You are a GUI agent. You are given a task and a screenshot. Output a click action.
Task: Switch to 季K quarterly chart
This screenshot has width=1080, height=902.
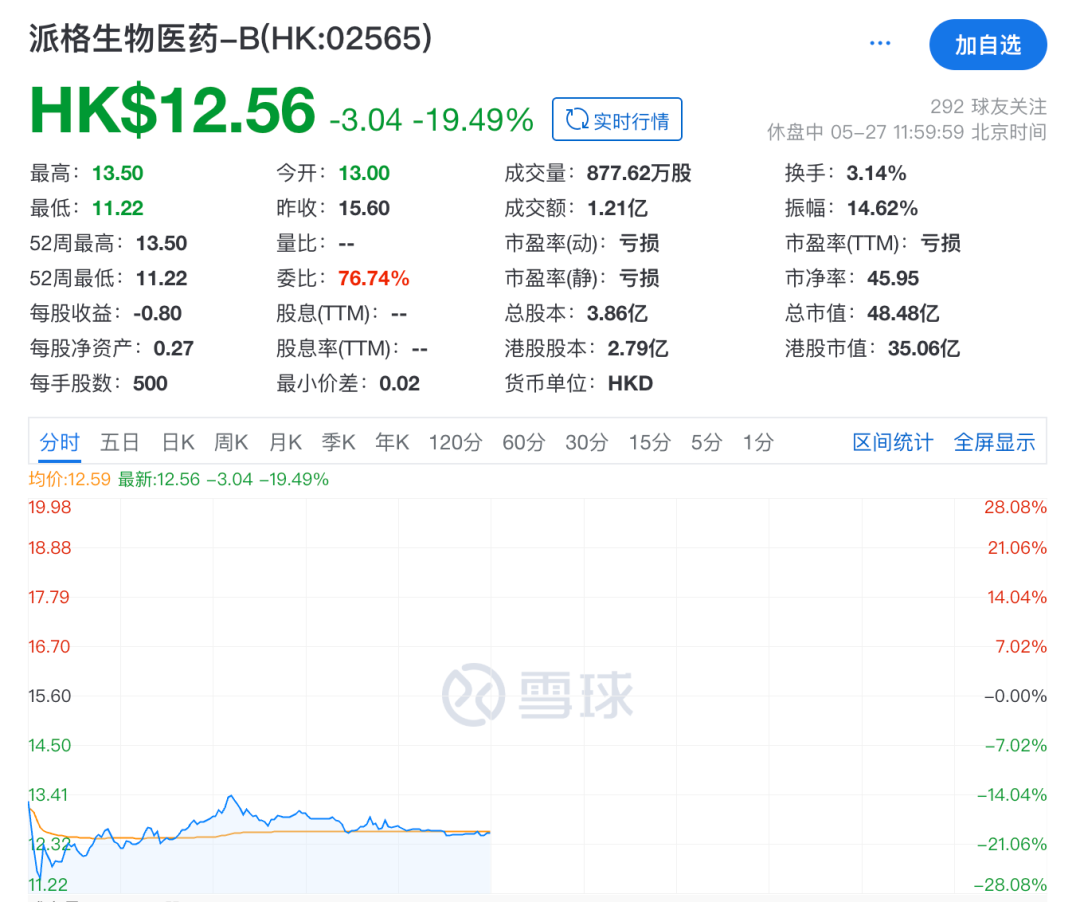tap(338, 442)
